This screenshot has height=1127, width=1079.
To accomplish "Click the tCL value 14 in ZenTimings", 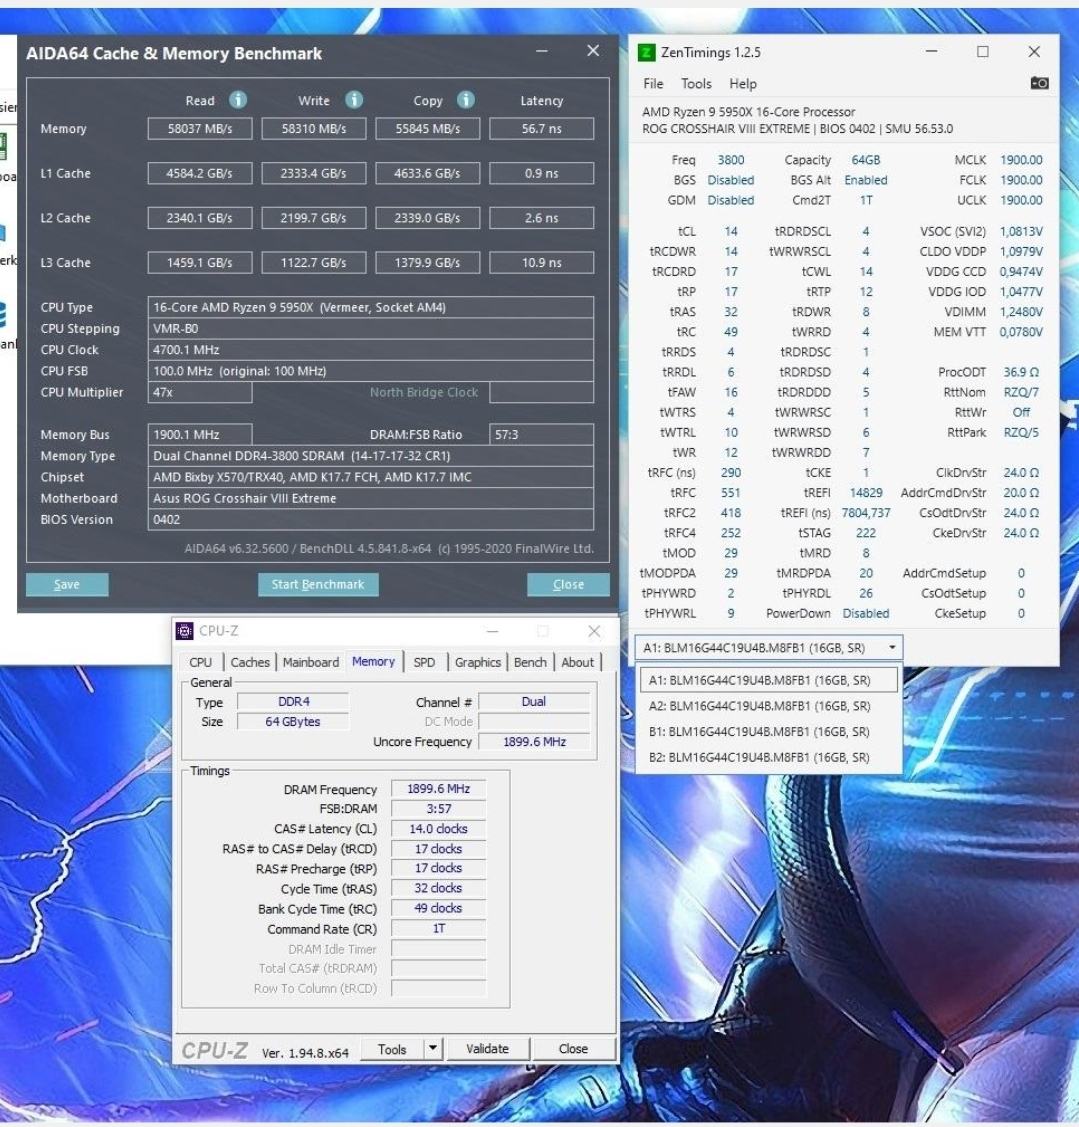I will (x=730, y=231).
